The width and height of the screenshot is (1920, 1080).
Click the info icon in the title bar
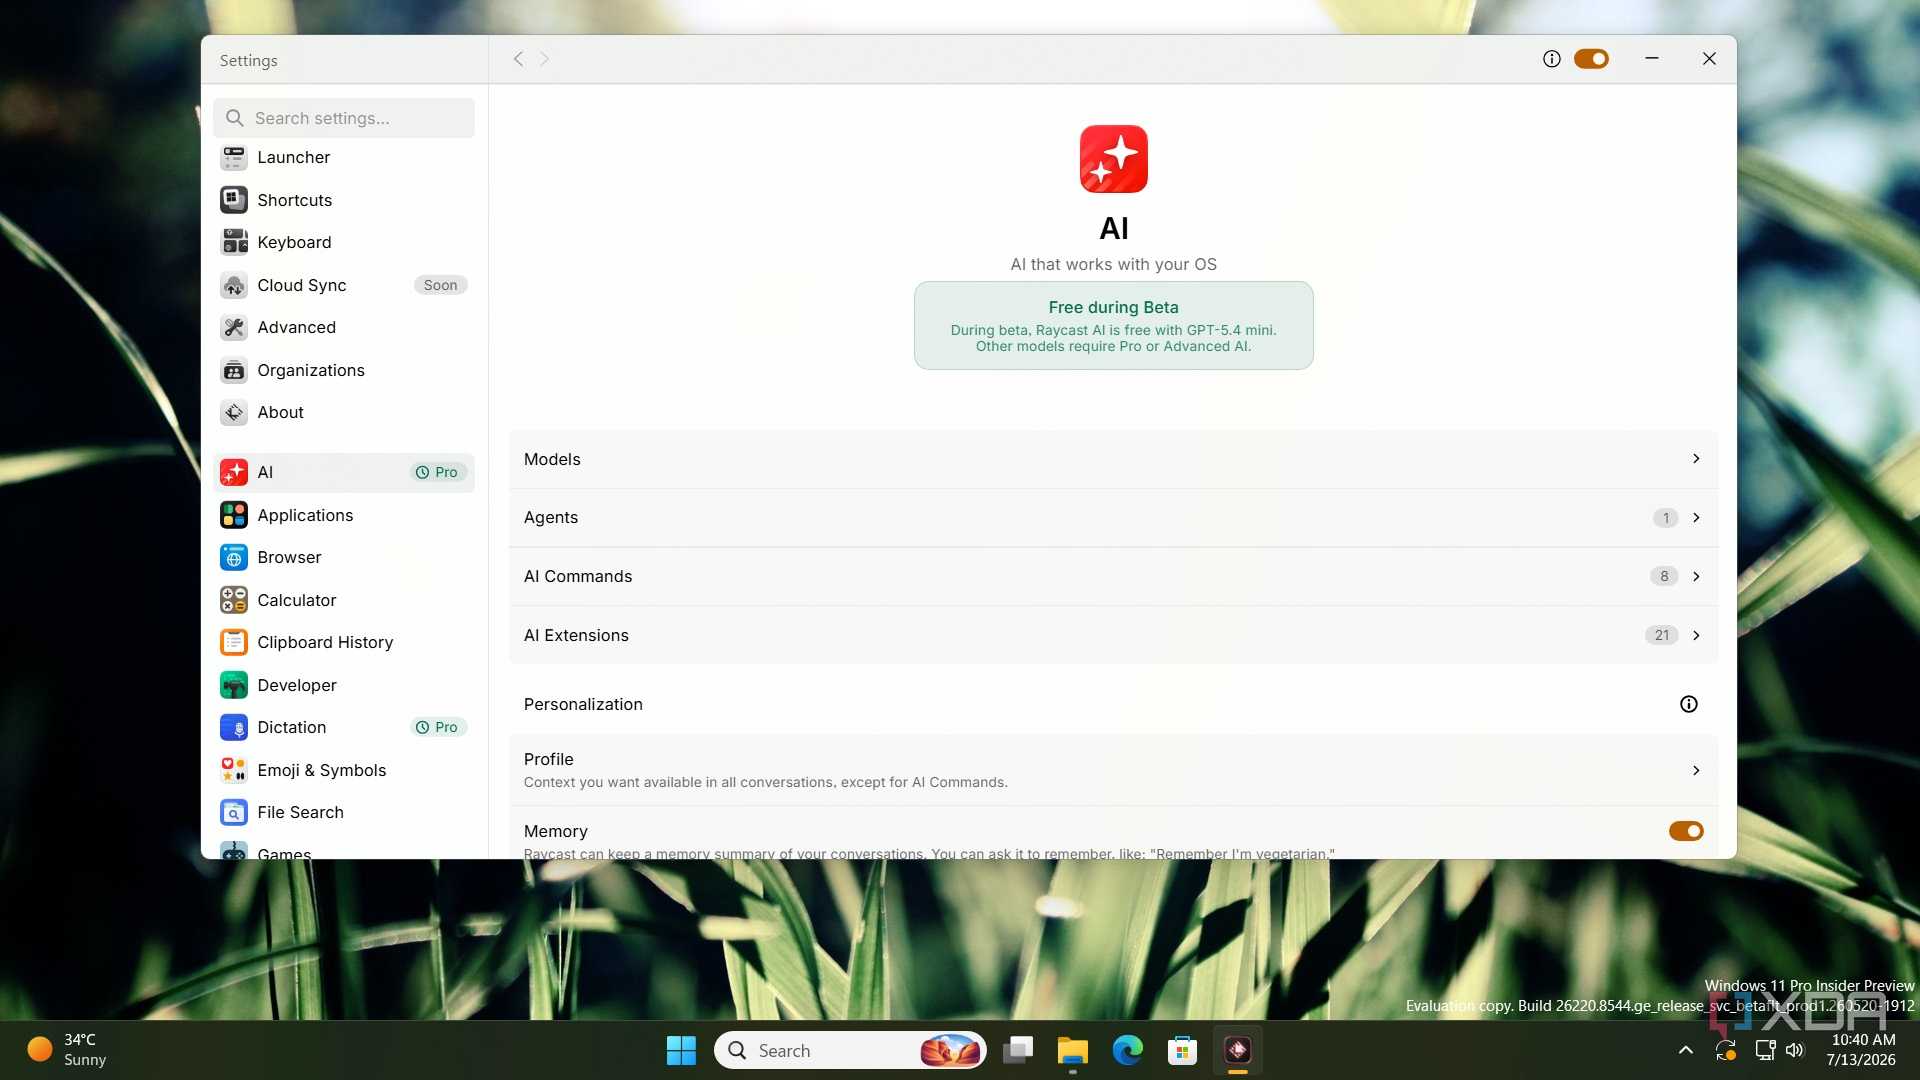point(1552,59)
